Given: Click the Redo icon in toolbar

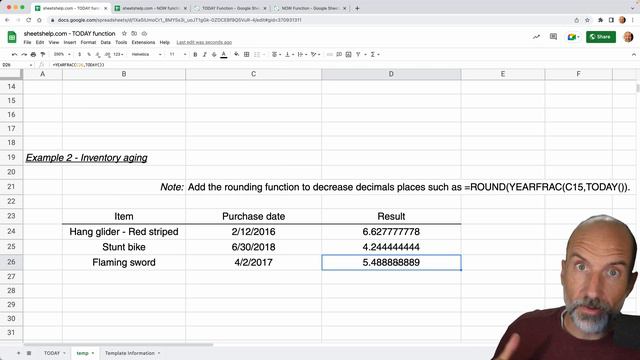Looking at the screenshot, I should [x=24, y=54].
